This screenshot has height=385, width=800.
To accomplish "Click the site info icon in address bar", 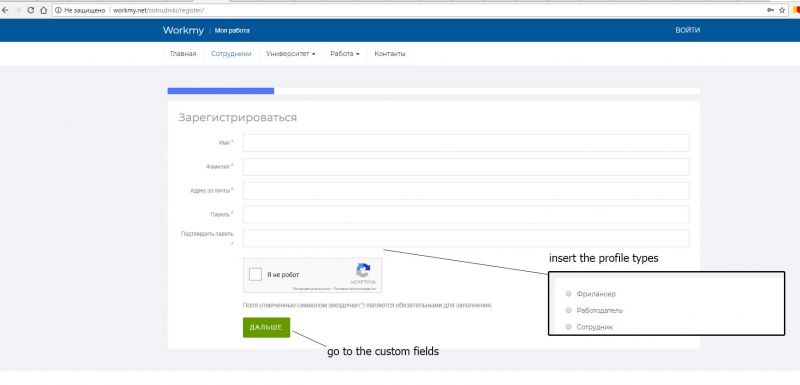I will pos(58,10).
